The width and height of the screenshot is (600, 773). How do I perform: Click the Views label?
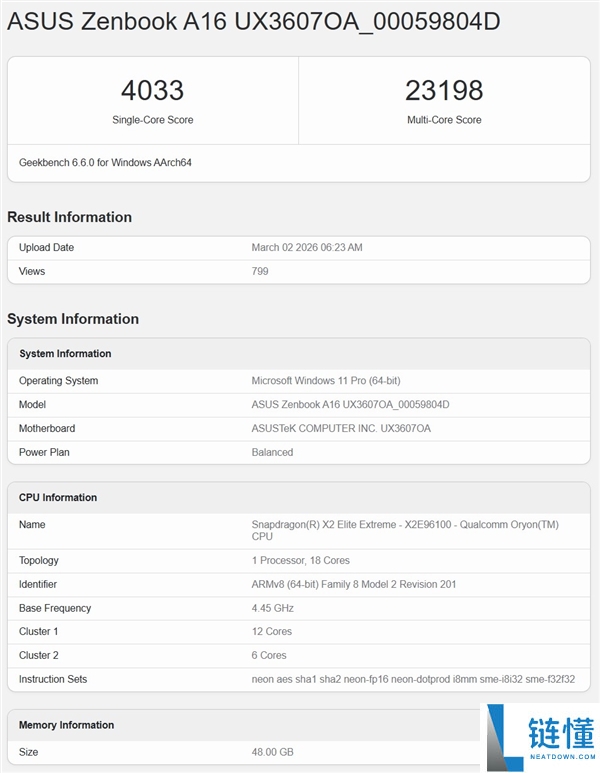coord(32,271)
